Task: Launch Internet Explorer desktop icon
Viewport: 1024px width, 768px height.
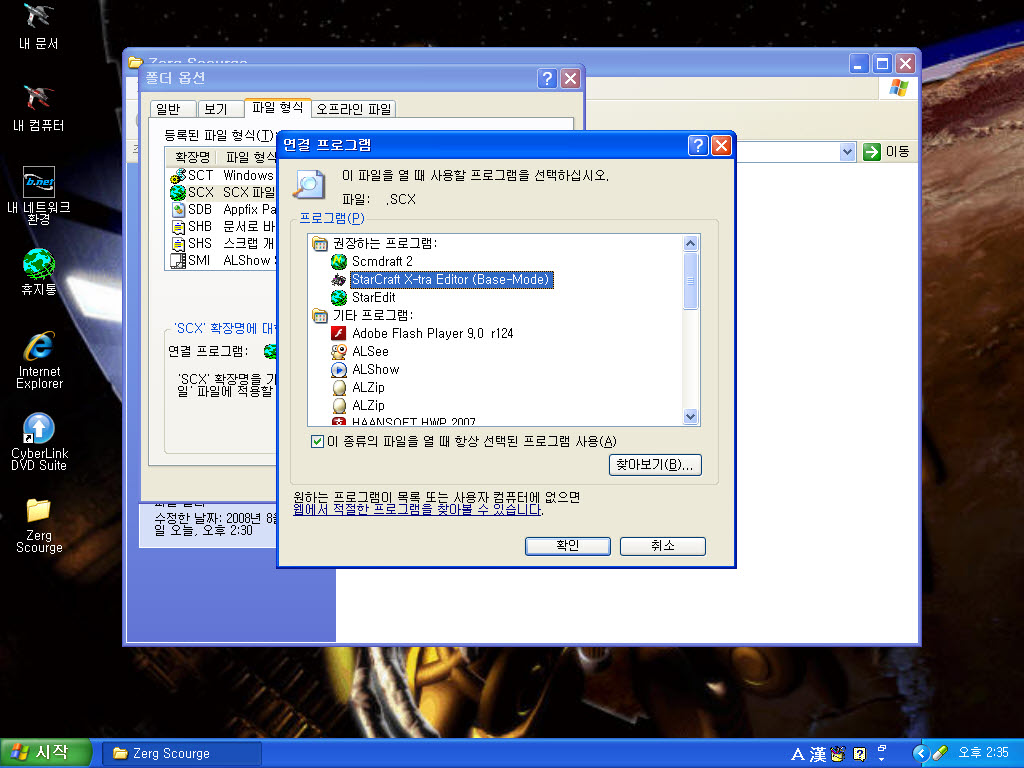Action: pos(39,360)
